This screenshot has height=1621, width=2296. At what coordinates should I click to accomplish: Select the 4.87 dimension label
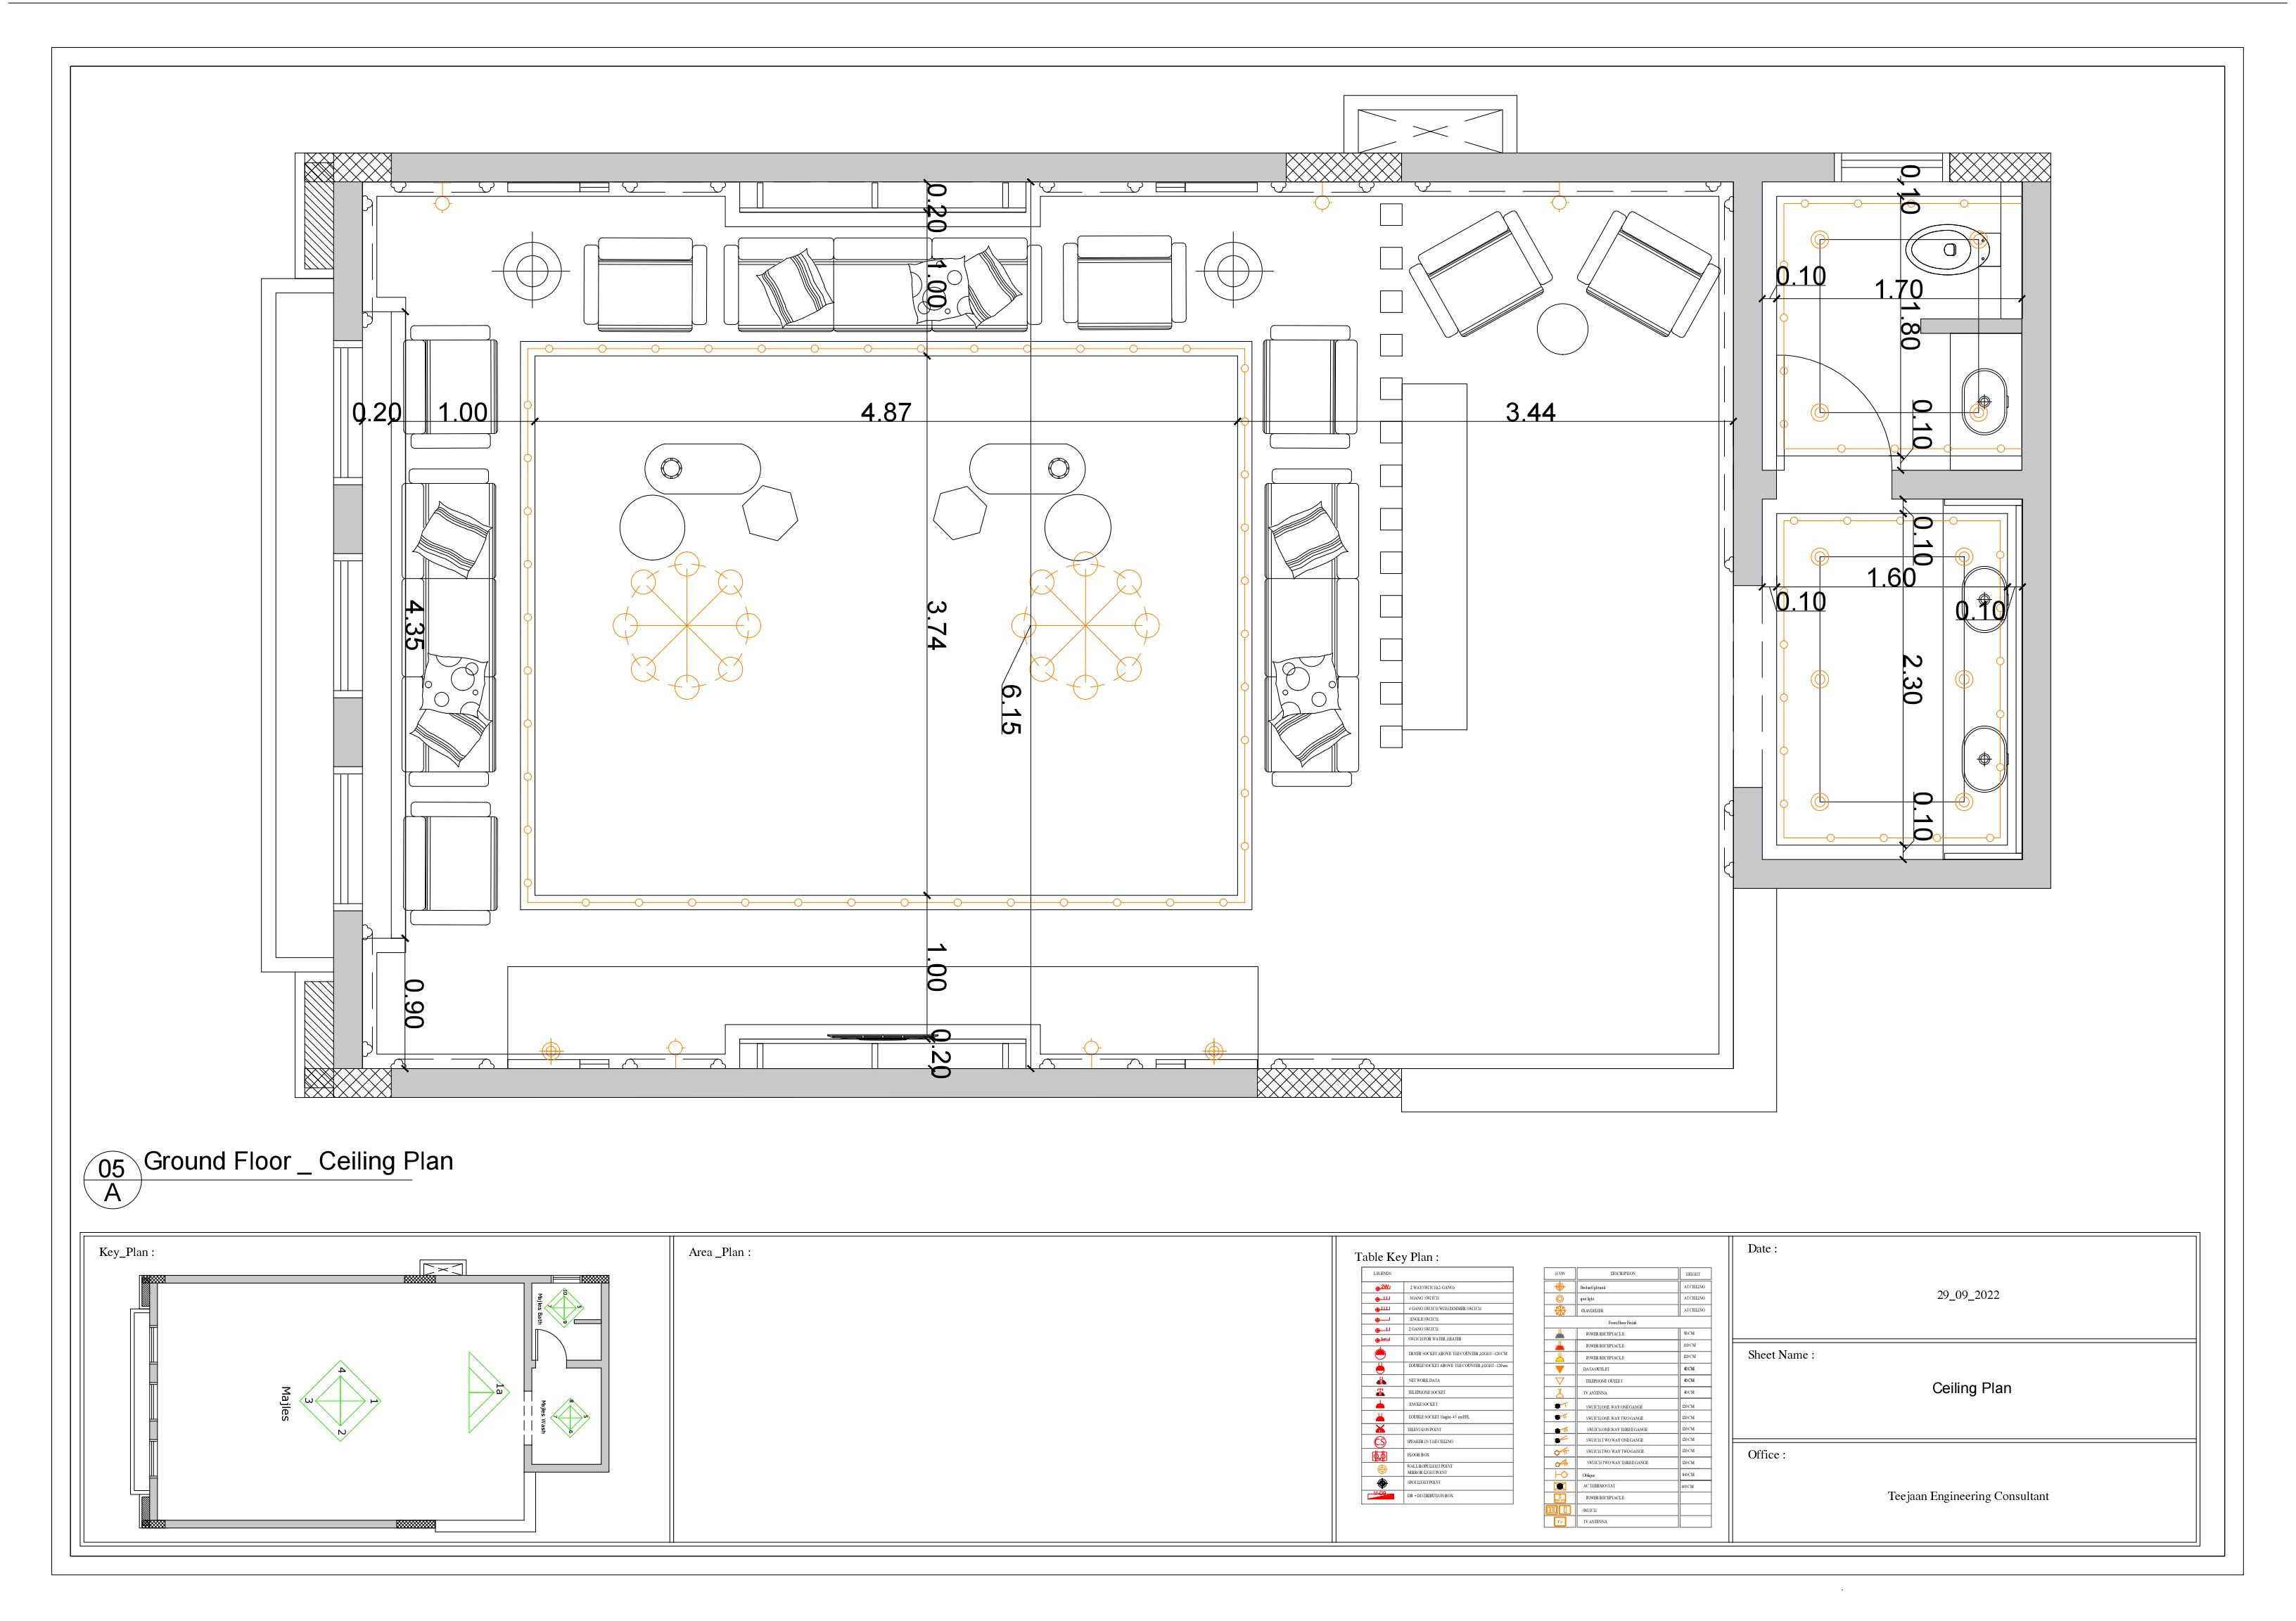pos(886,412)
